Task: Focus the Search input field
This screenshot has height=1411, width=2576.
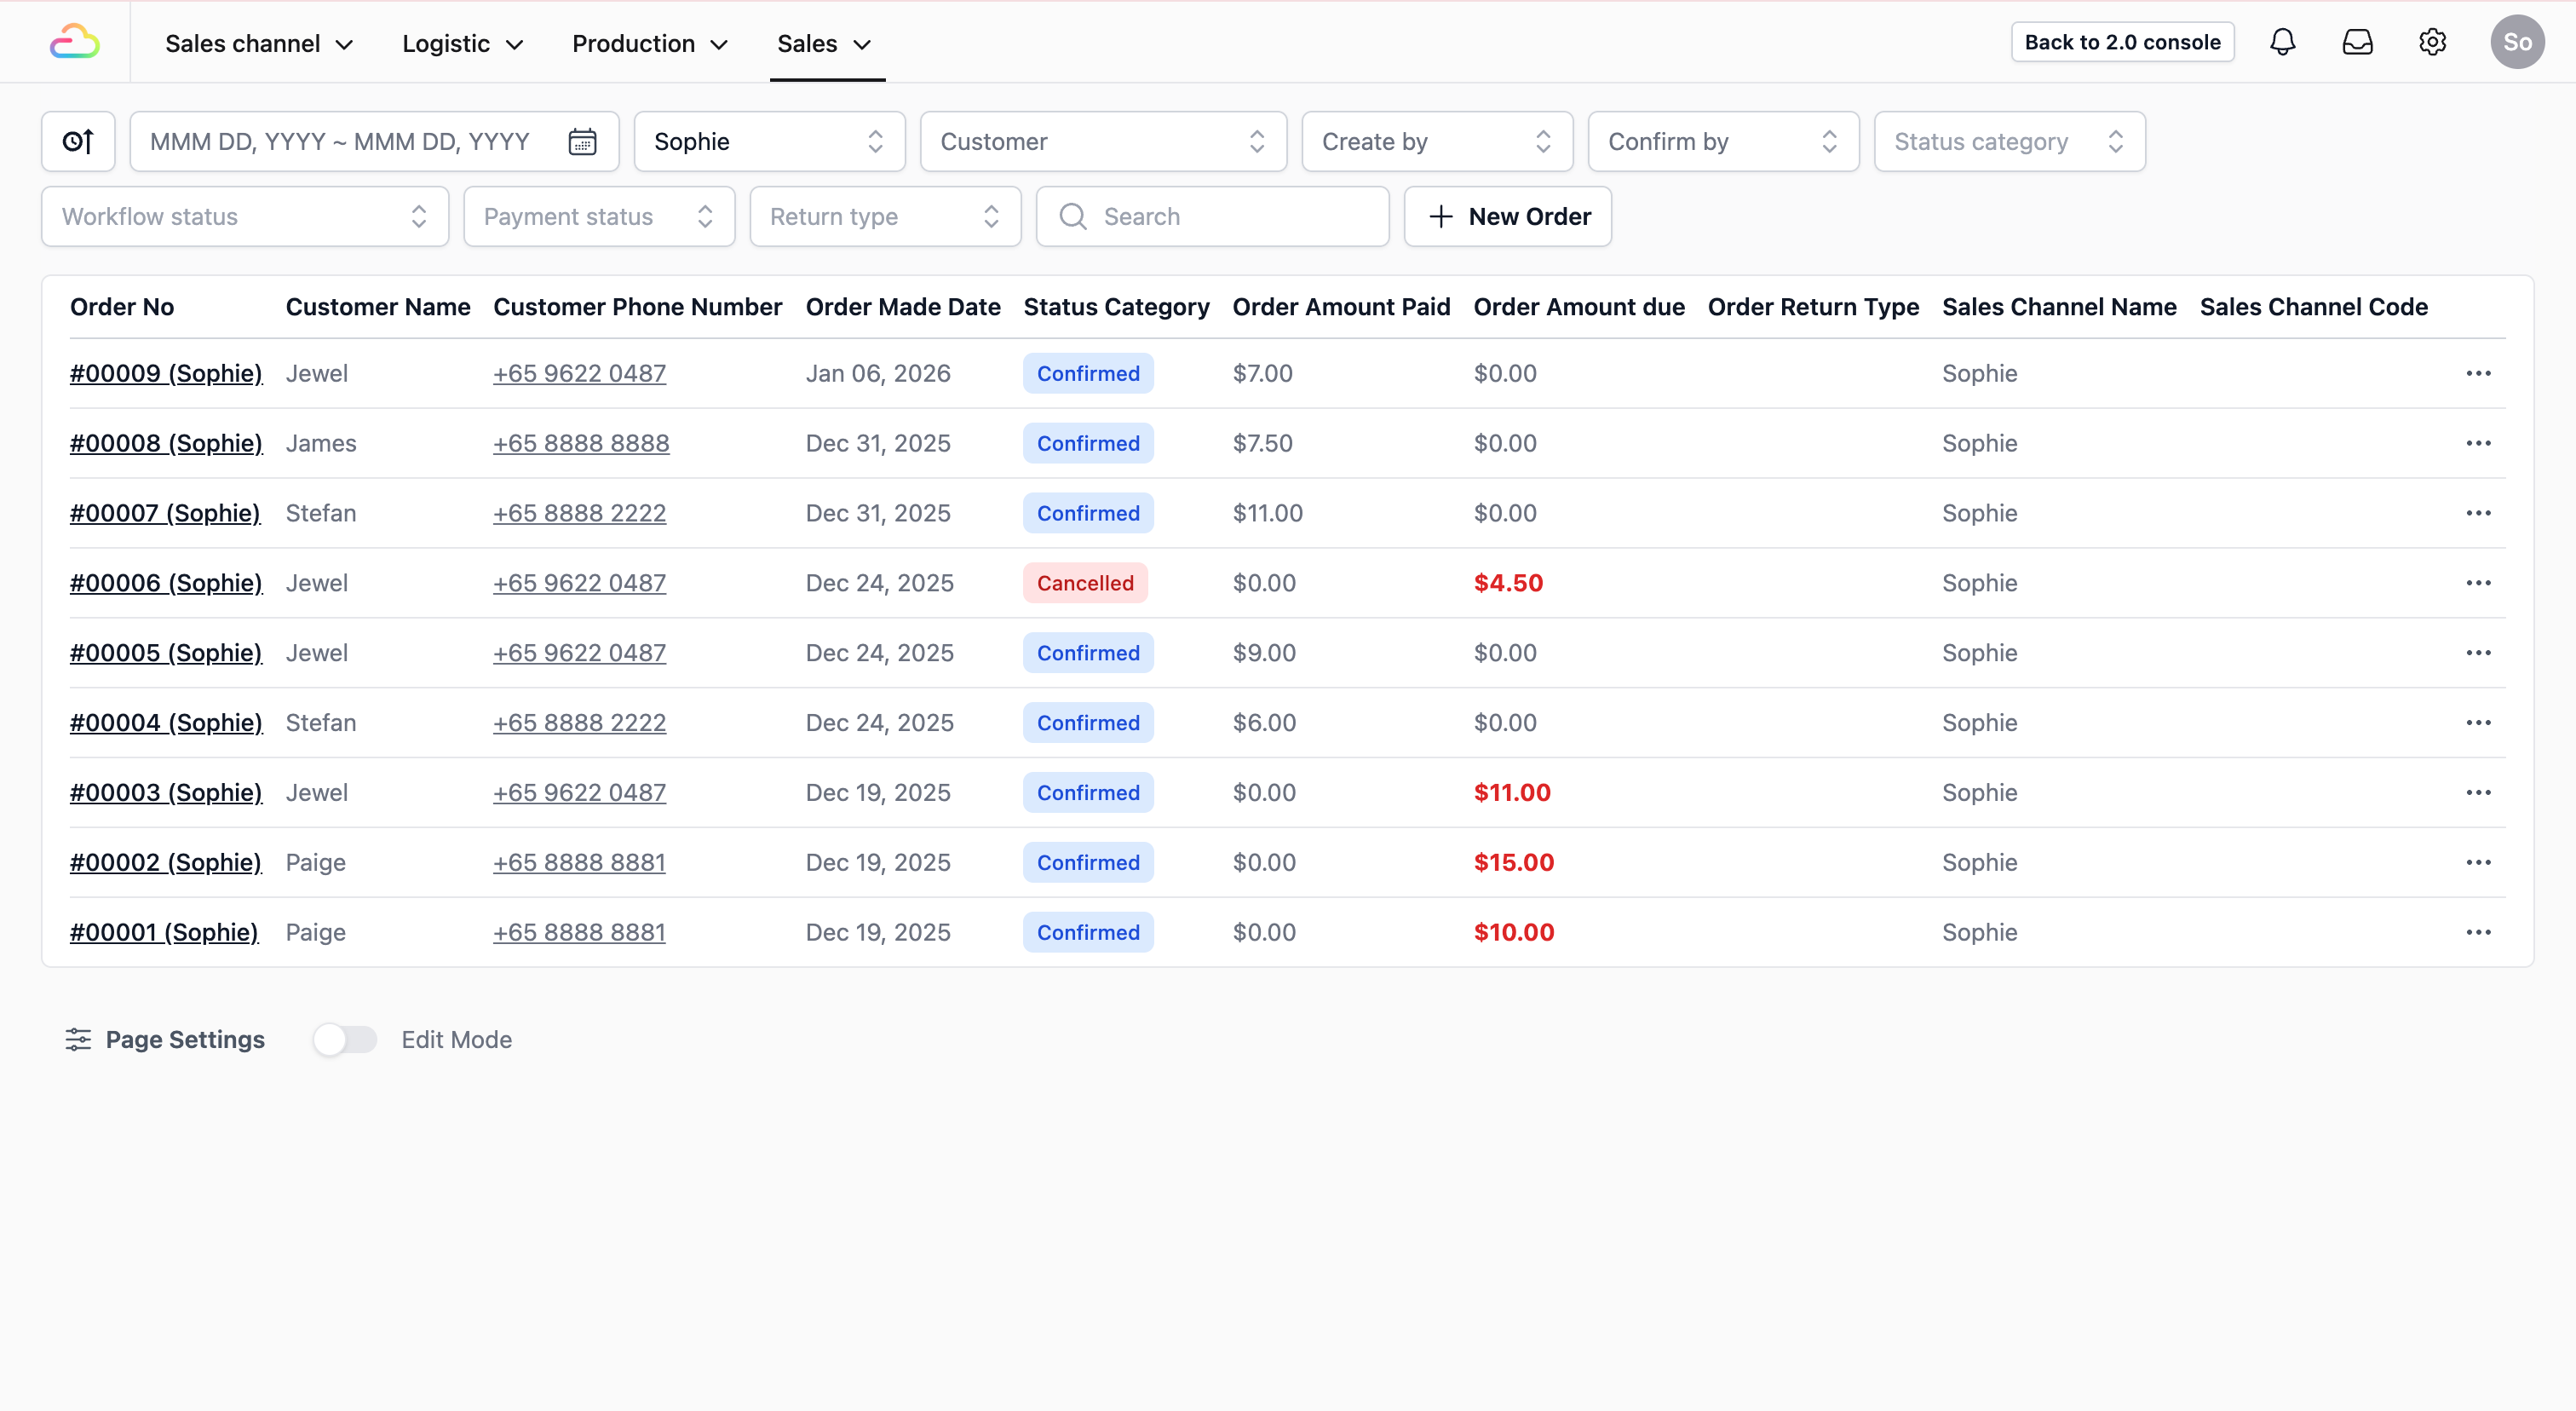Action: [x=1230, y=216]
